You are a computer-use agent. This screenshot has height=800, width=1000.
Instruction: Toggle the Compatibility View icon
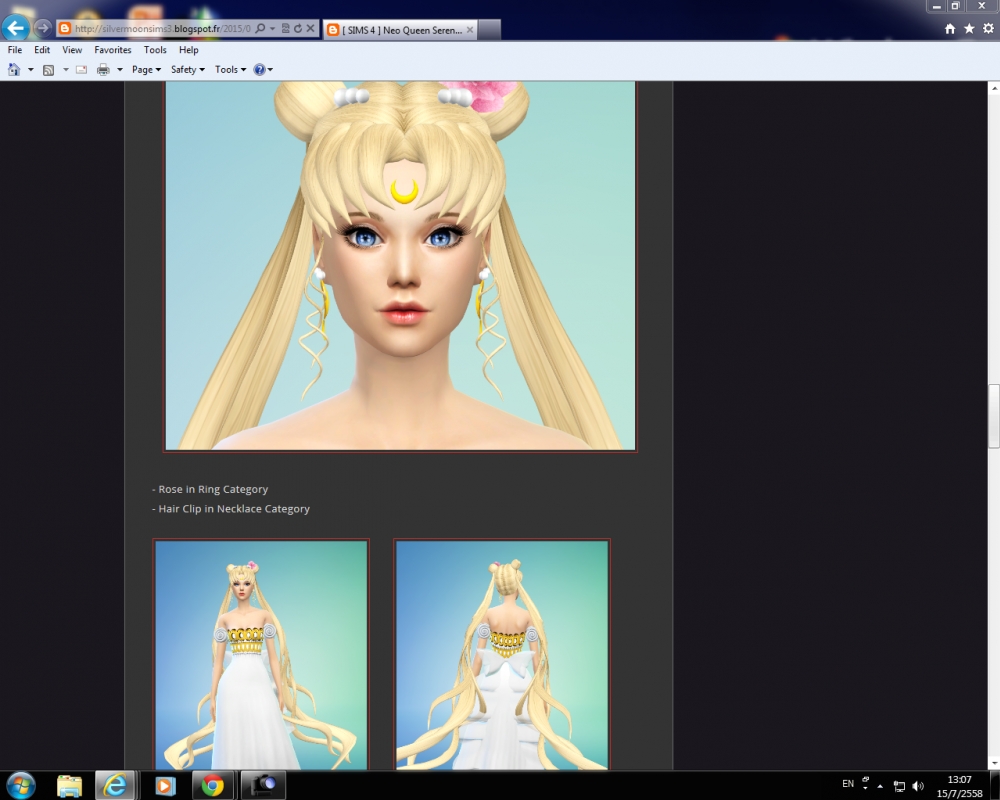point(286,29)
